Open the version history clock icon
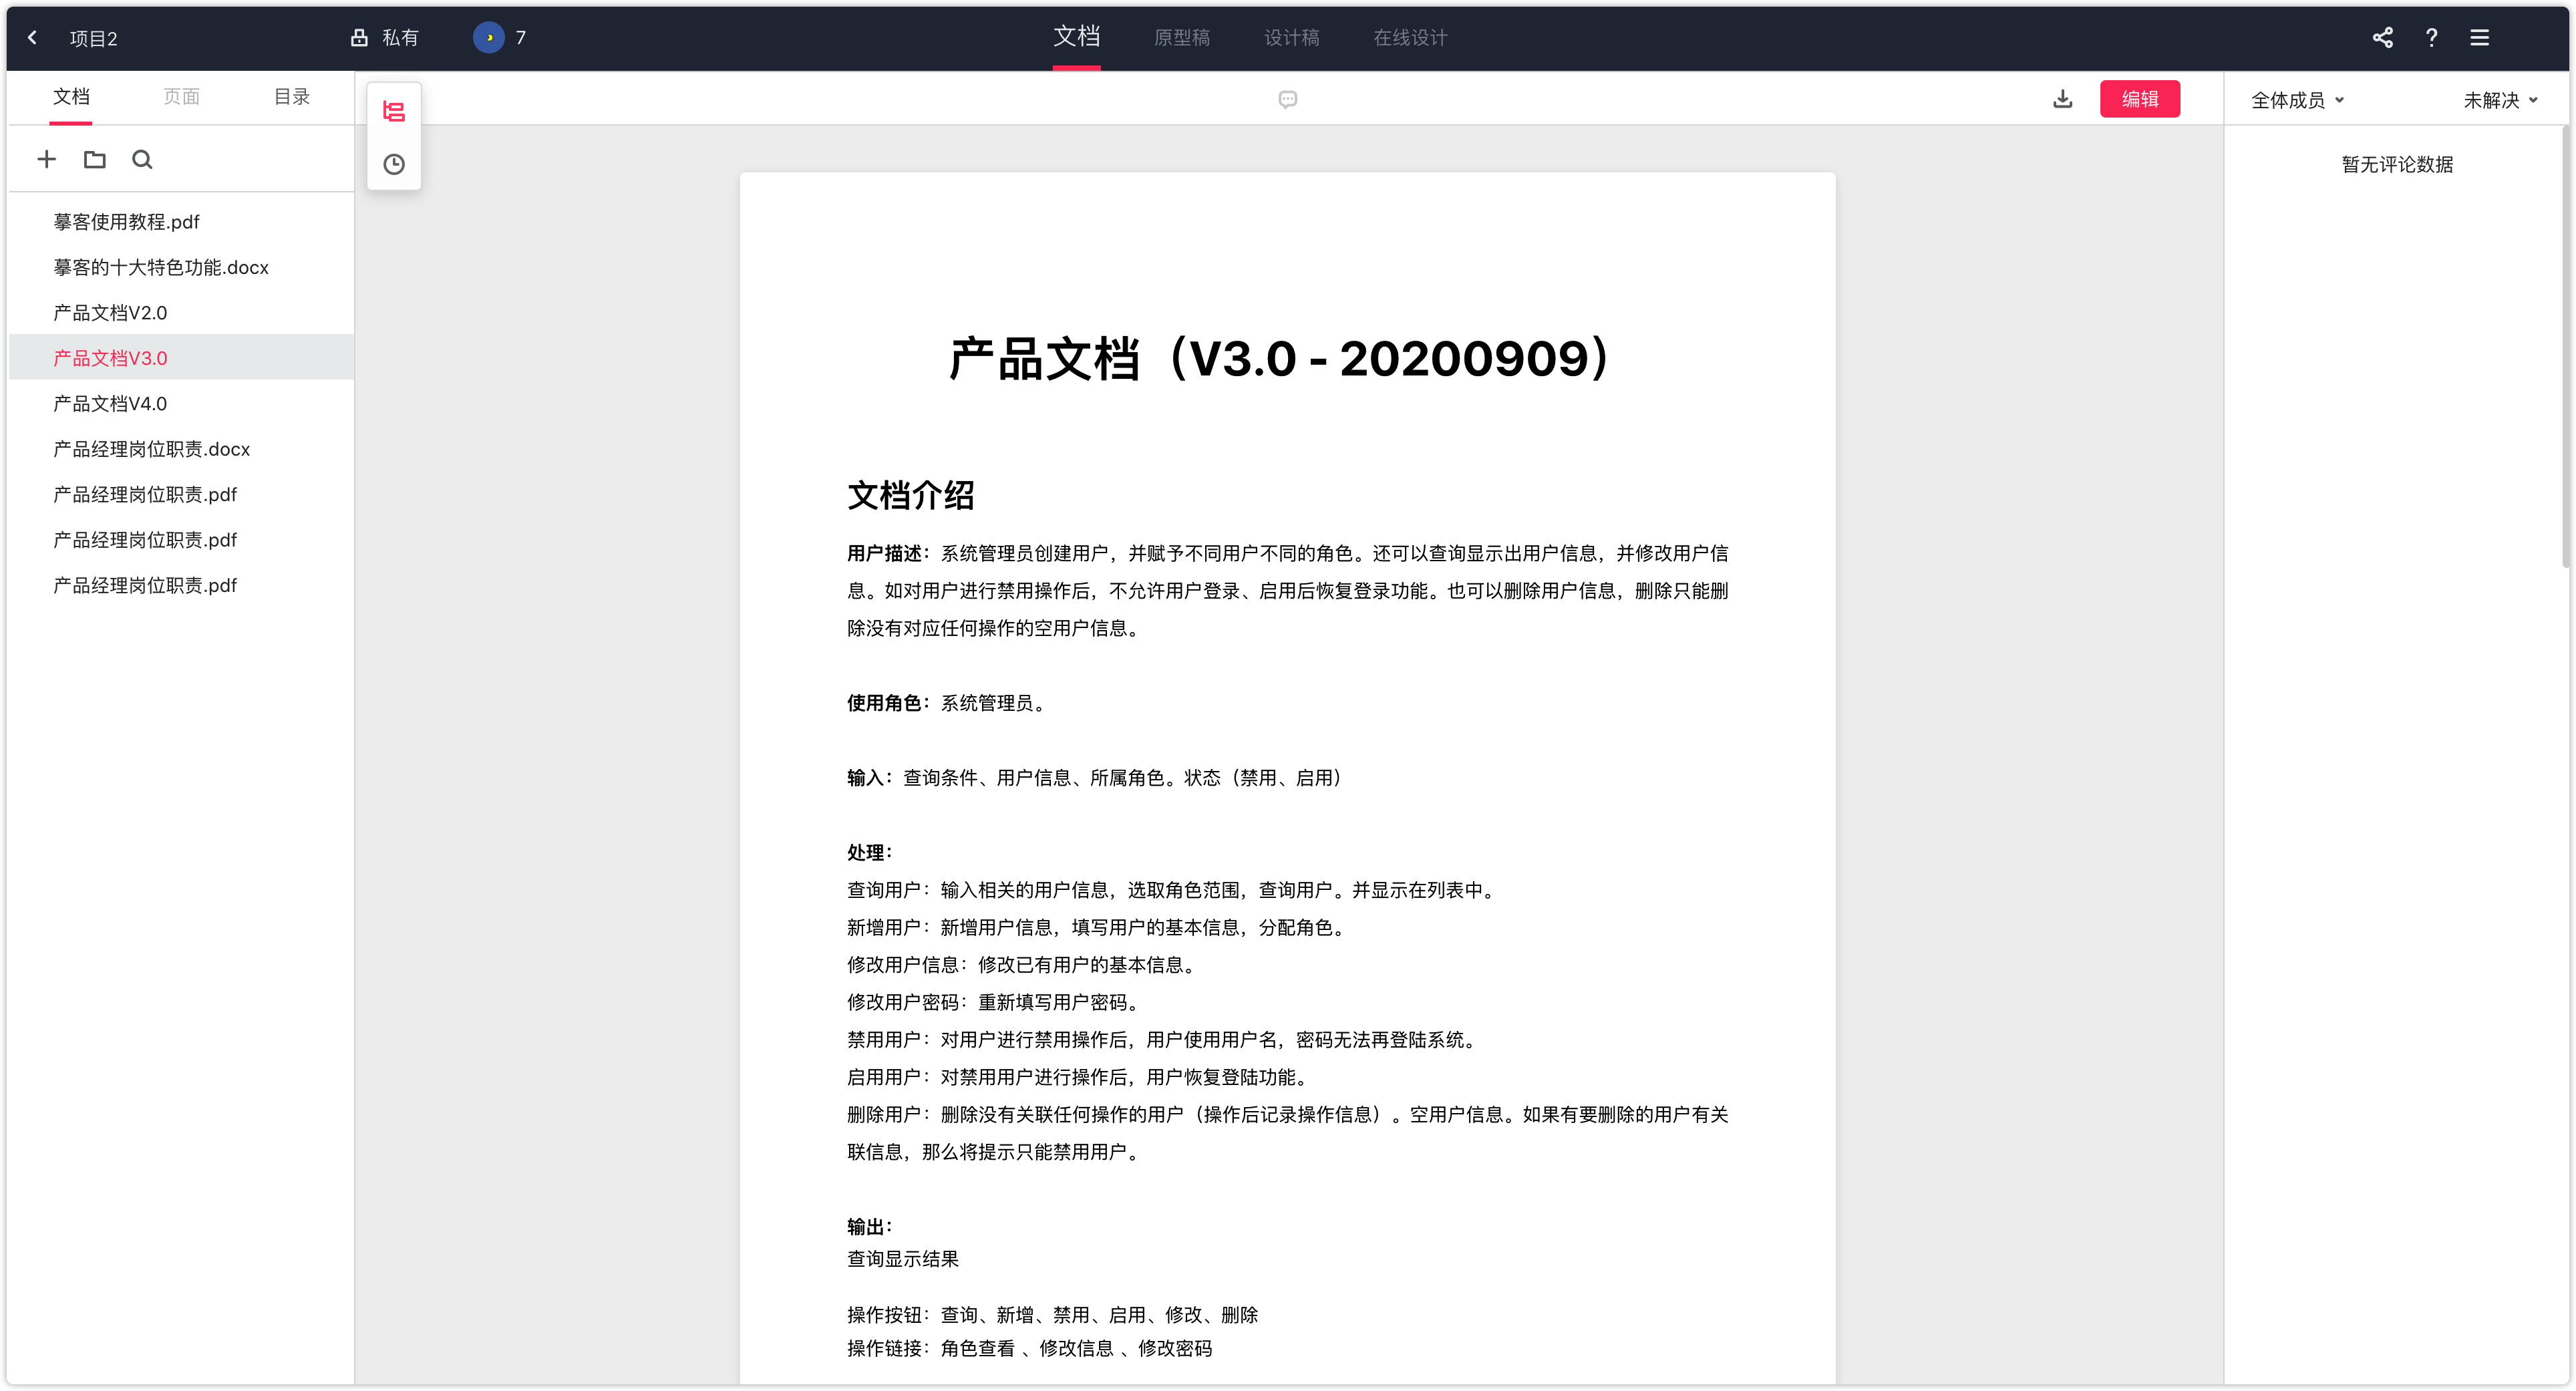This screenshot has width=2576, height=1391. [394, 164]
